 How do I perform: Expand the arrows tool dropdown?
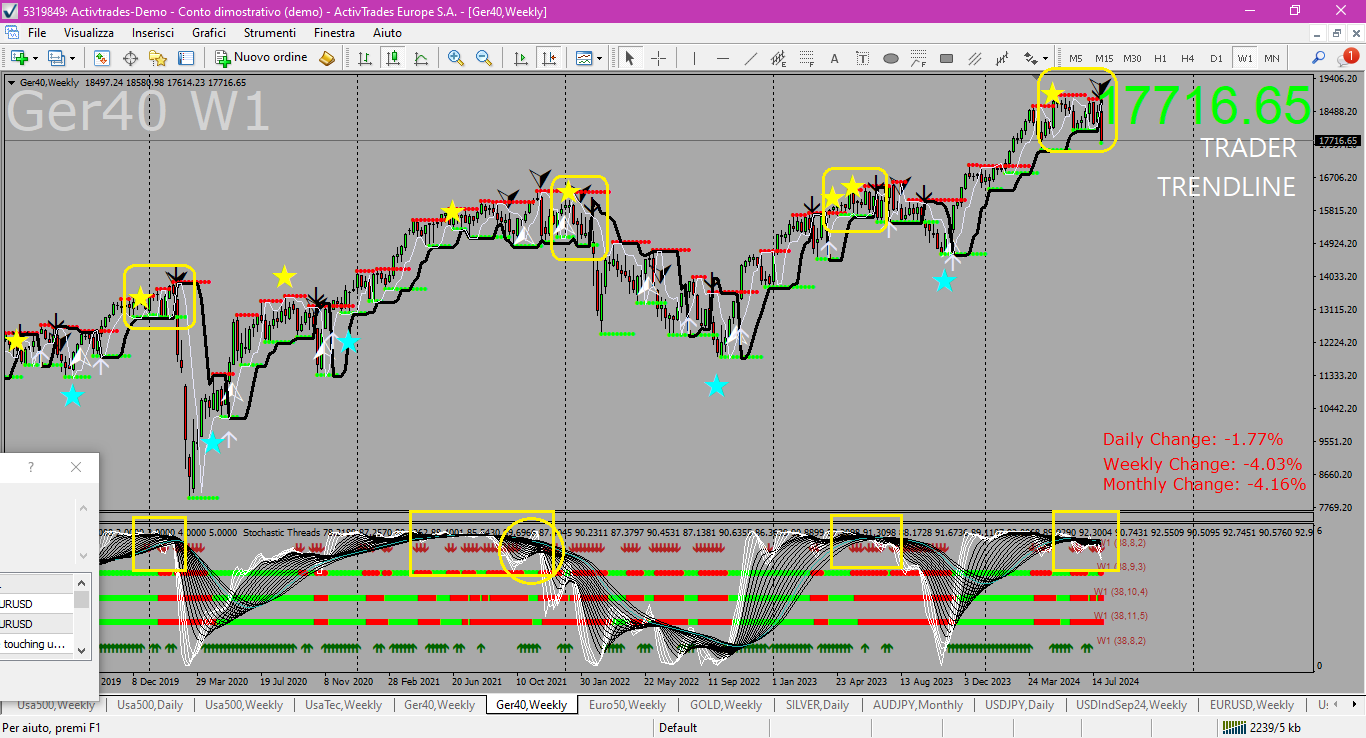(1046, 58)
